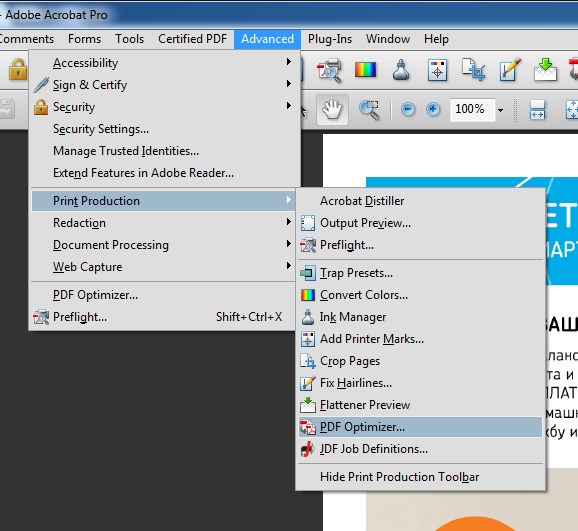Click the Advanced menu in menu bar
The image size is (578, 531).
[x=268, y=39]
